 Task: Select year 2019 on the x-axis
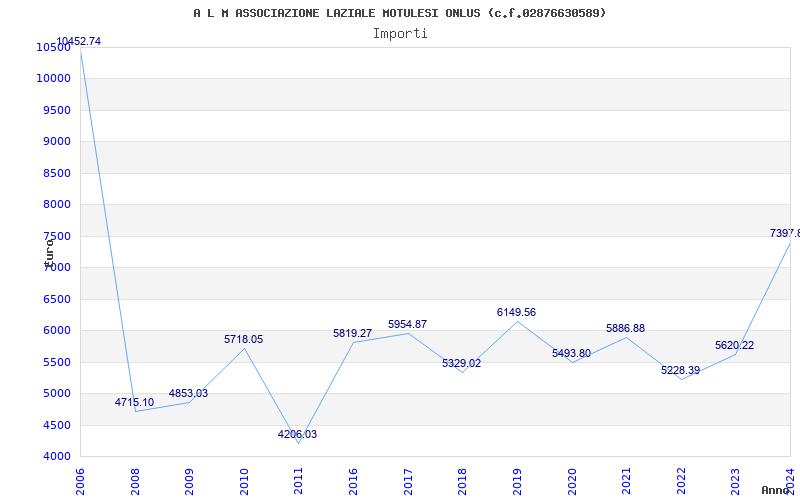click(x=517, y=478)
